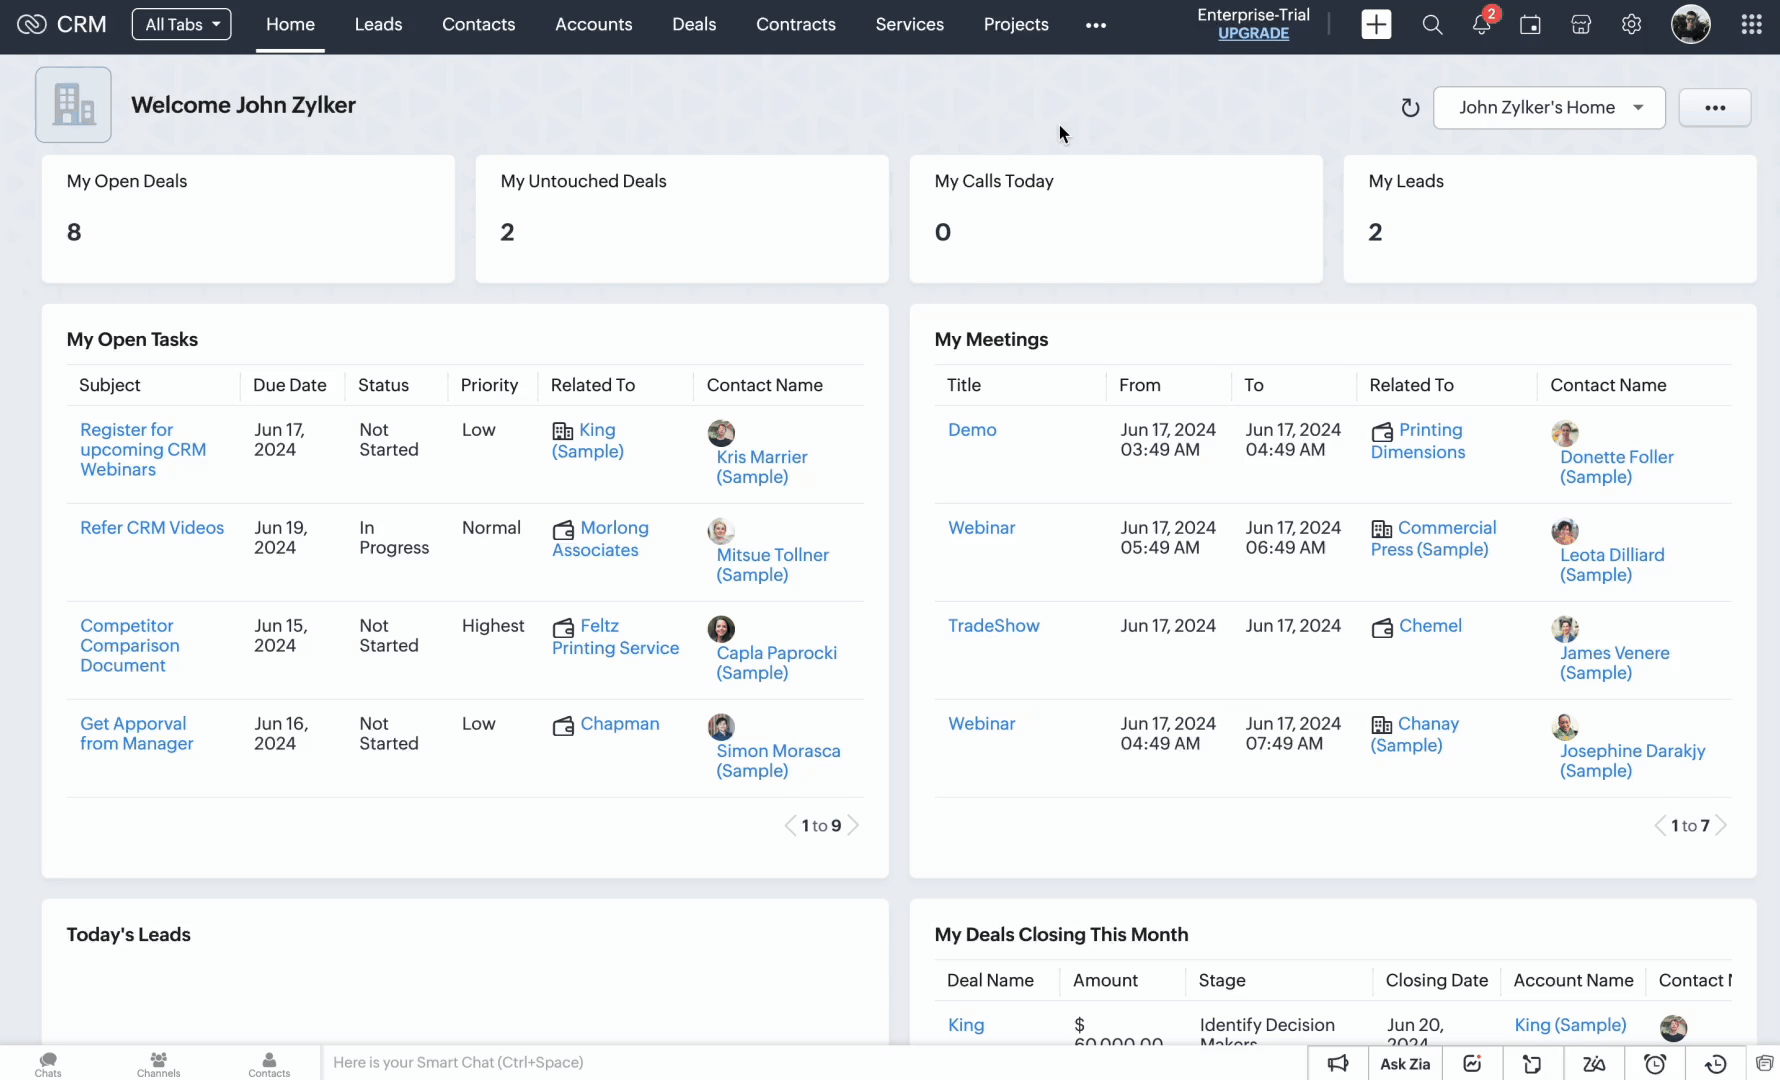Expand the All Tabs dropdown
This screenshot has width=1780, height=1080.
pos(181,25)
